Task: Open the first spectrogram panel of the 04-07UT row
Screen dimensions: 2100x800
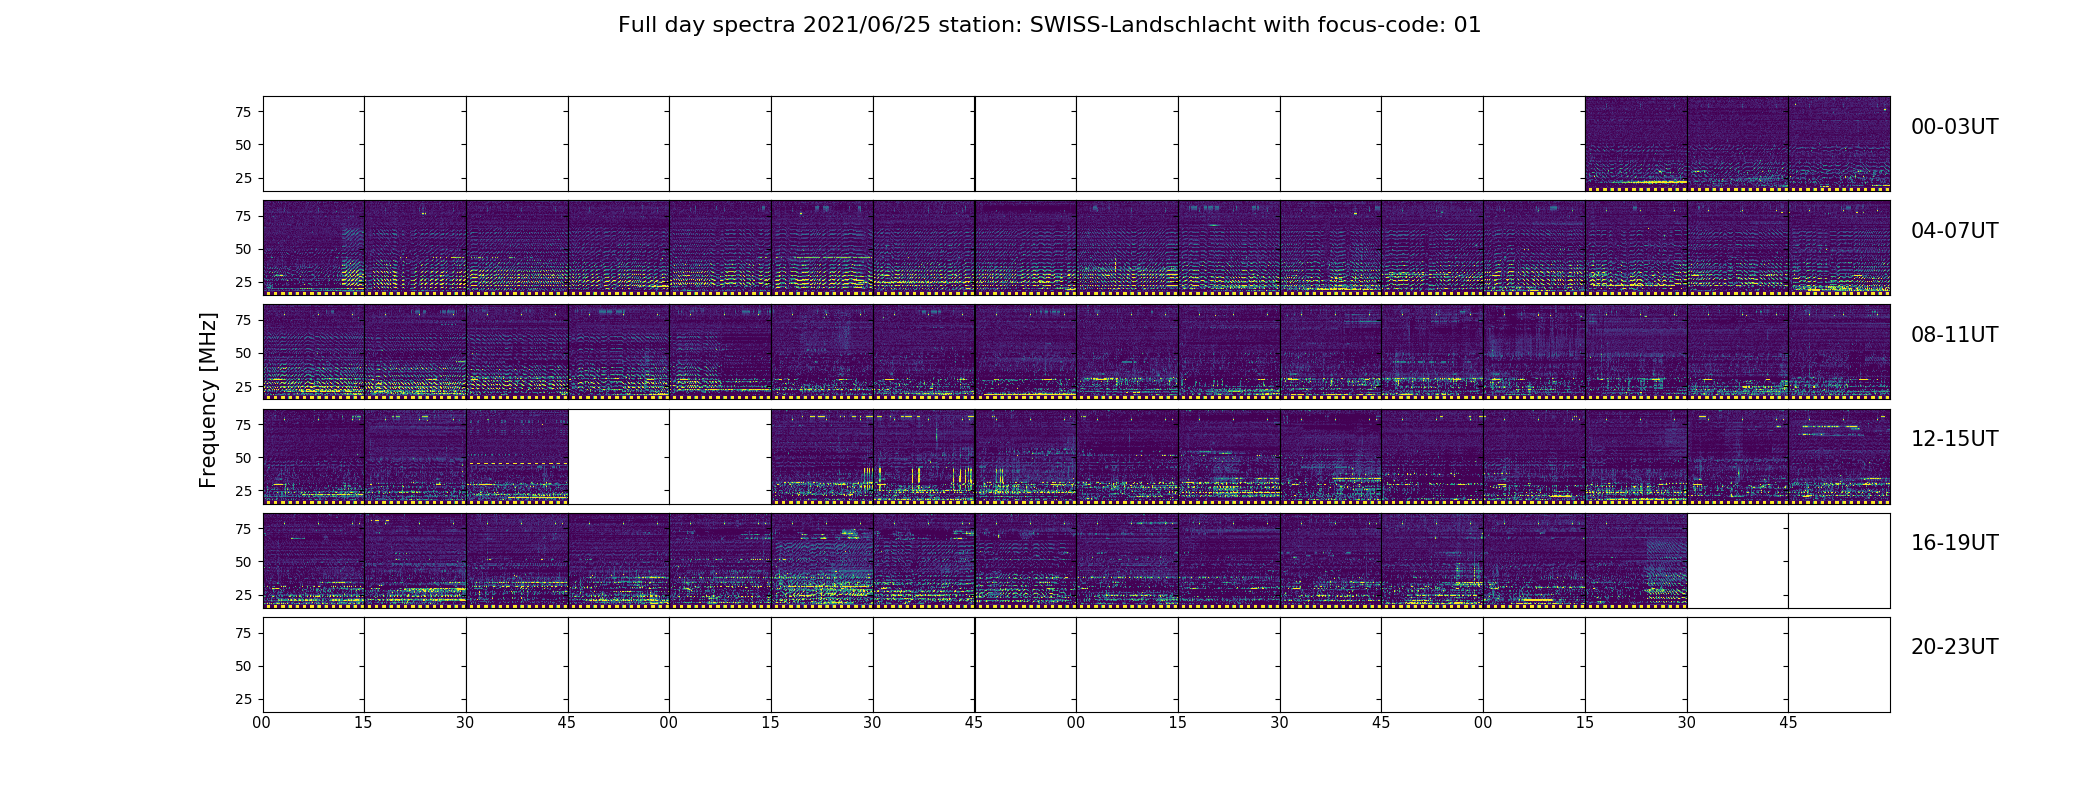Action: (x=314, y=248)
